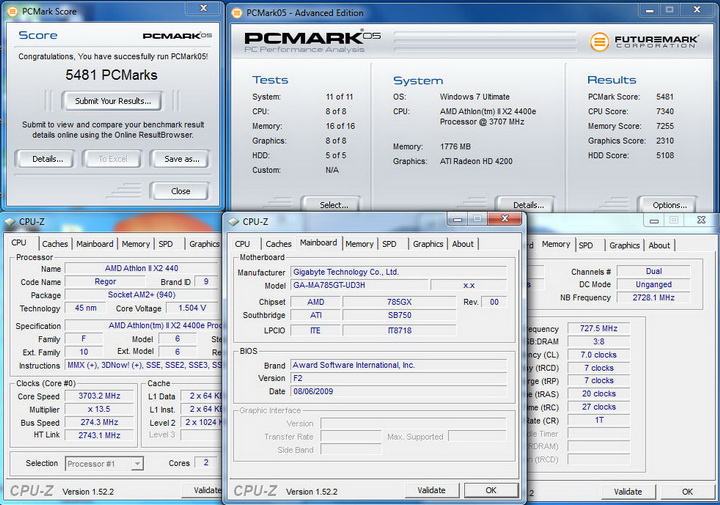Click the Southbridge field SB750

399,315
